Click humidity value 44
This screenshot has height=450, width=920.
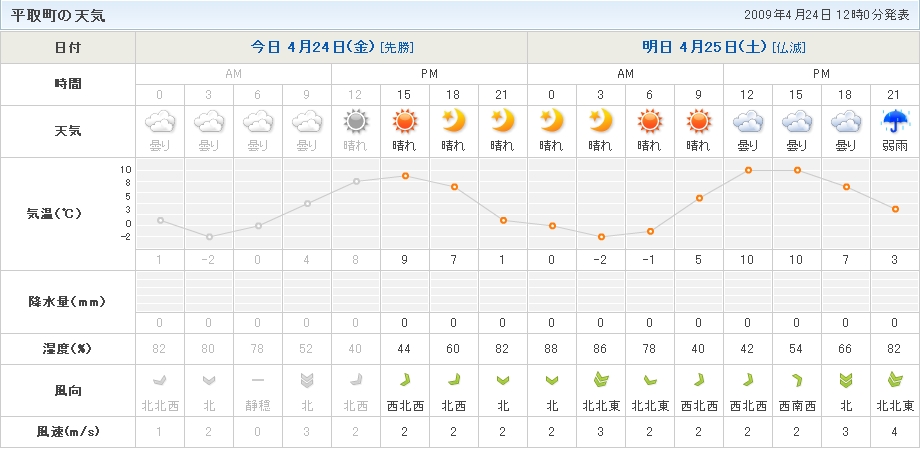pyautogui.click(x=405, y=349)
